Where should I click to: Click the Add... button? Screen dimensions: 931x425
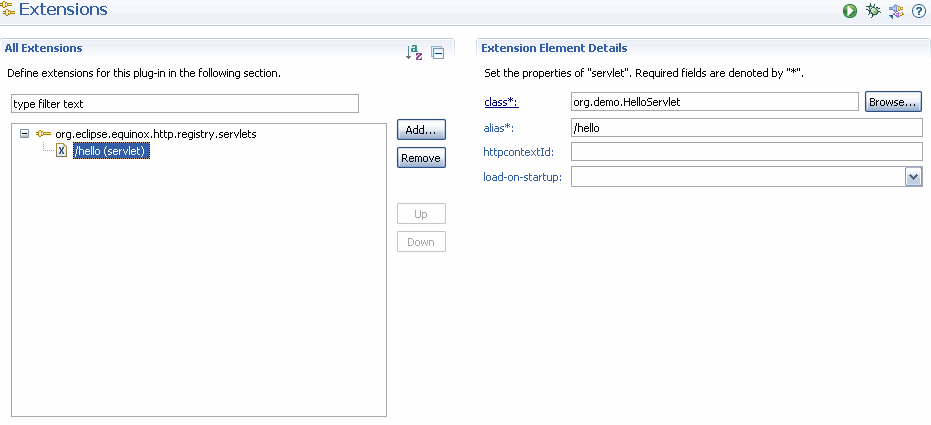click(421, 129)
